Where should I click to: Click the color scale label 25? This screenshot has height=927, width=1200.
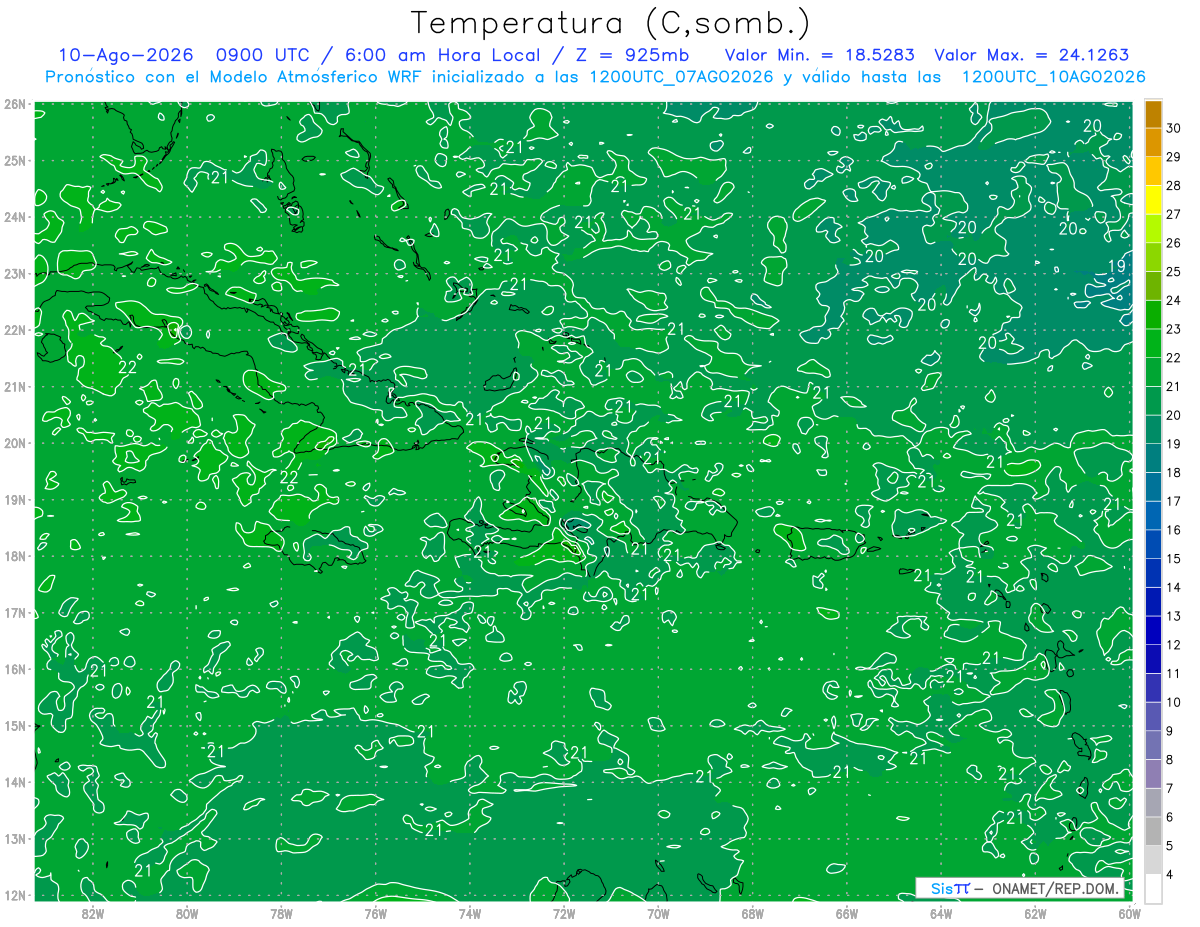[x=1173, y=271]
